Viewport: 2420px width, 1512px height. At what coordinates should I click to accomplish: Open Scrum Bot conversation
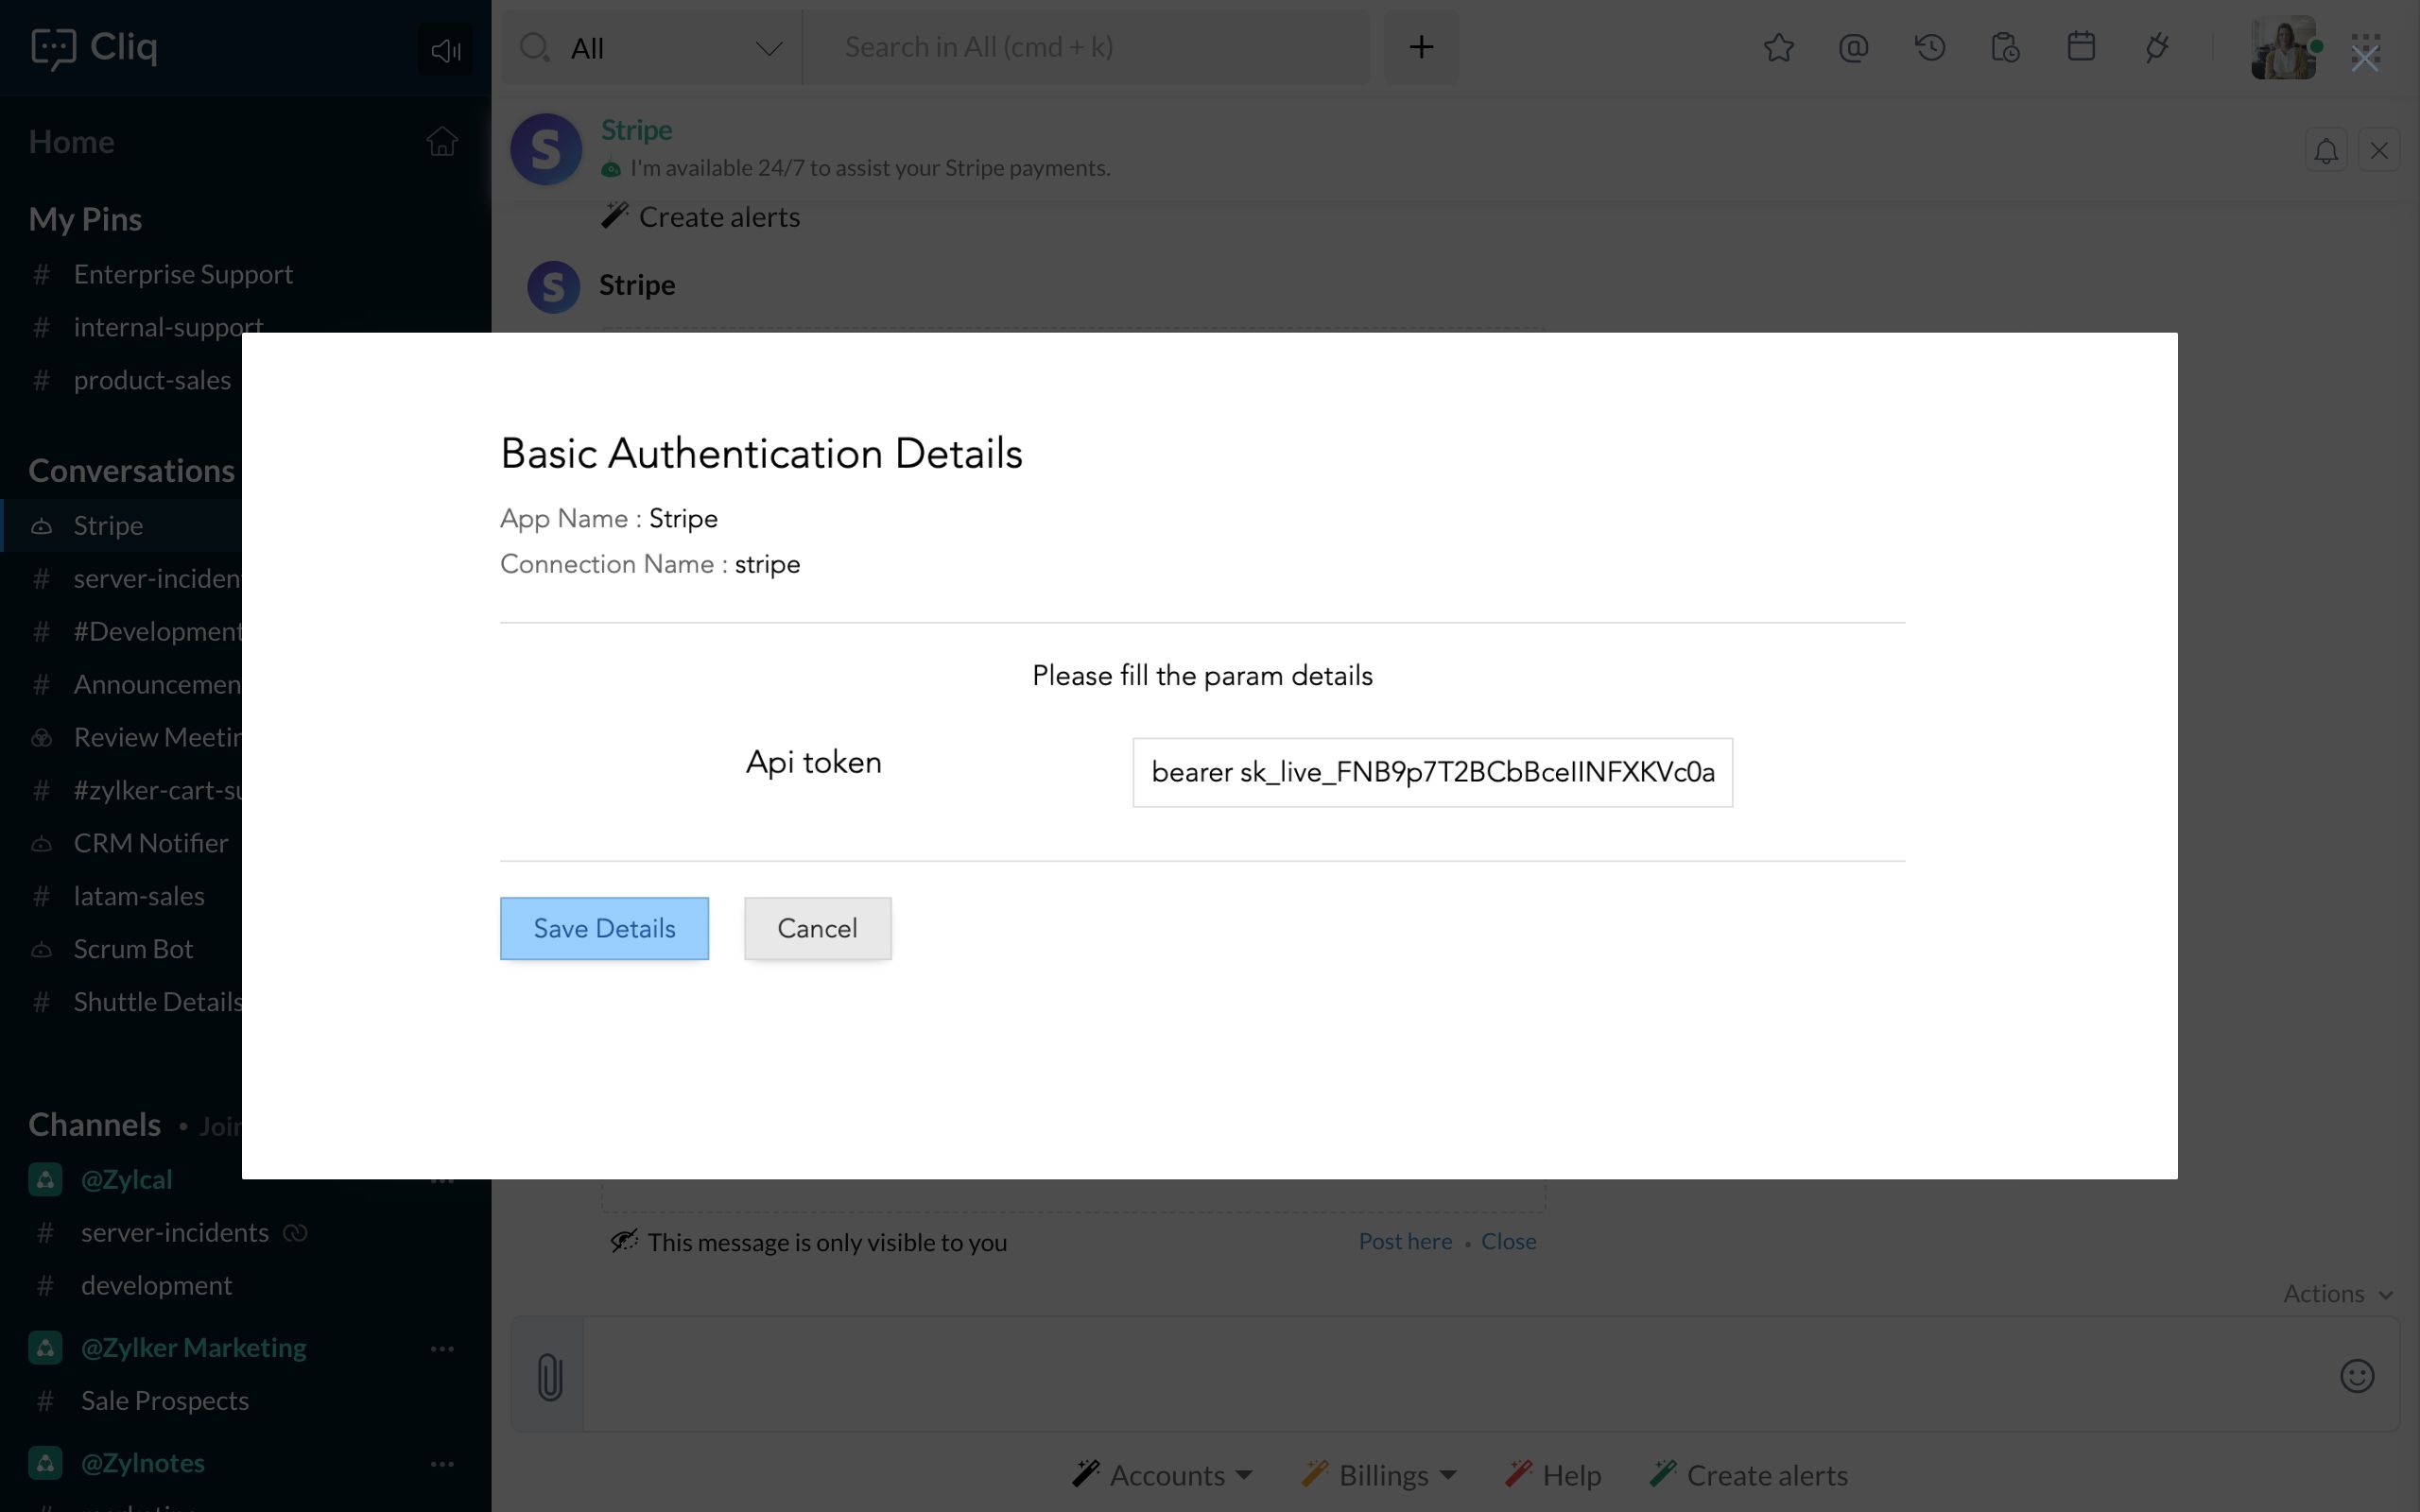[133, 949]
